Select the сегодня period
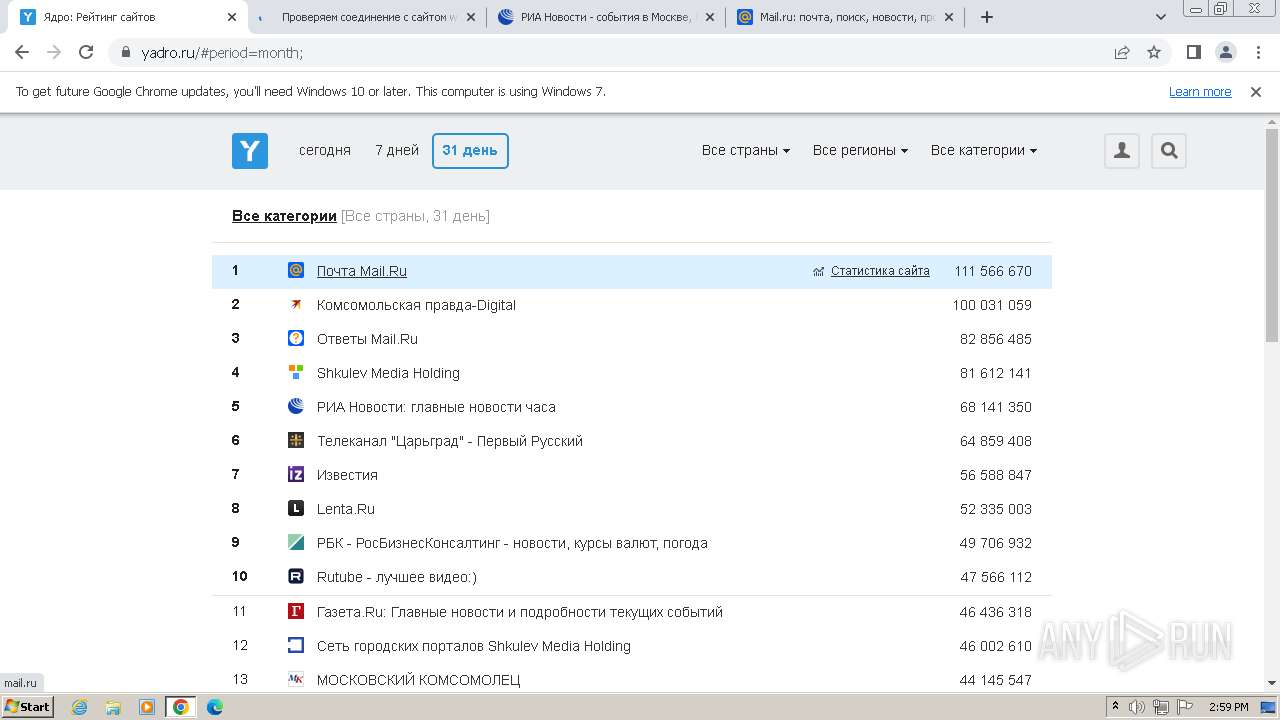Image resolution: width=1280 pixels, height=720 pixels. [x=325, y=150]
